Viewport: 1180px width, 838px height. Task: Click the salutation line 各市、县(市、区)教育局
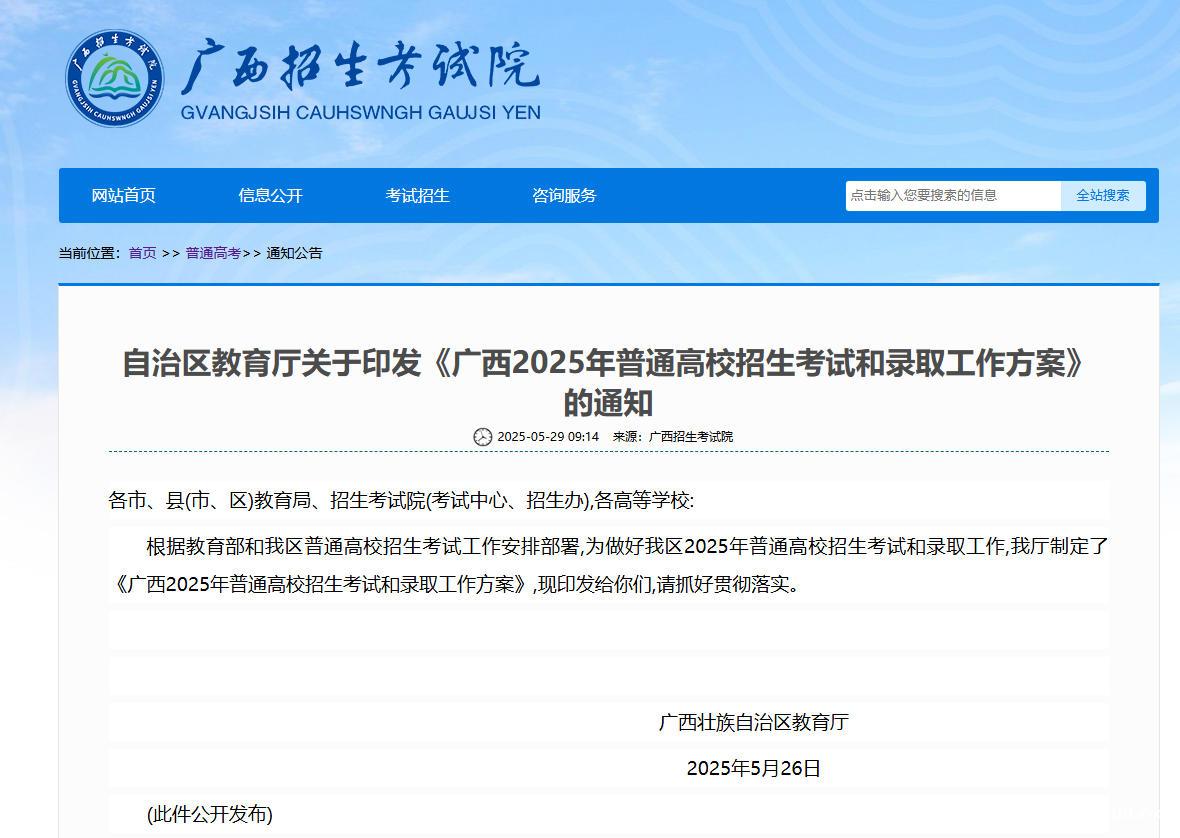point(401,501)
